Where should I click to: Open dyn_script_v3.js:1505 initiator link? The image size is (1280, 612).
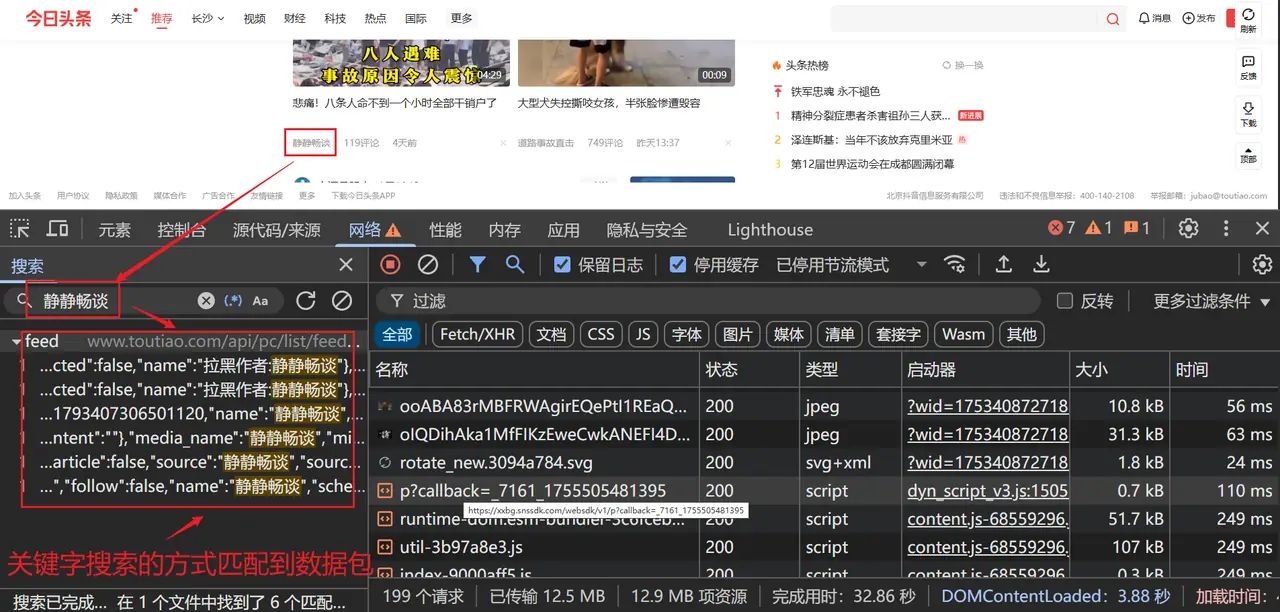click(987, 491)
